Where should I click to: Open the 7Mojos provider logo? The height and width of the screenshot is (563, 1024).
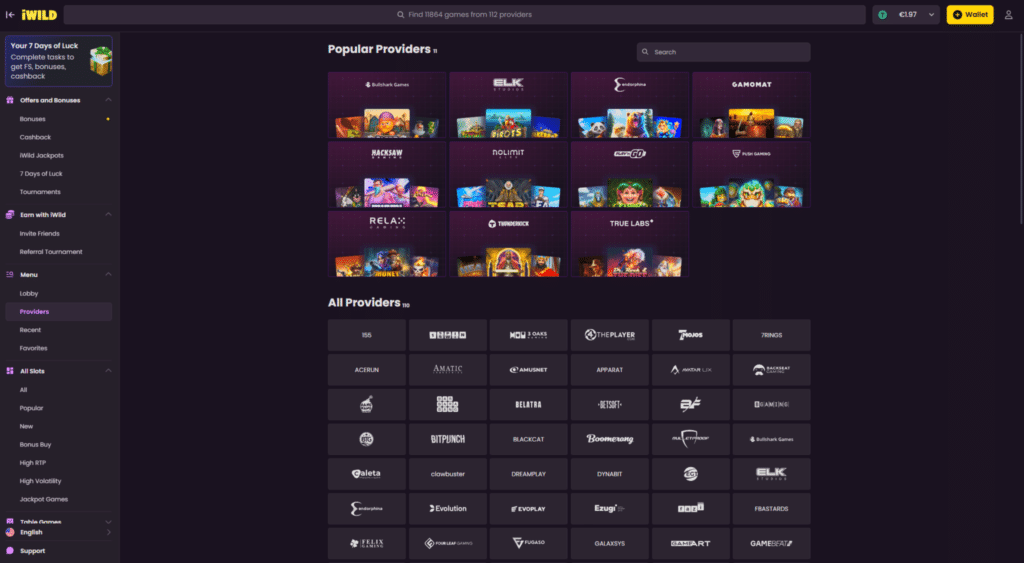[x=690, y=335]
